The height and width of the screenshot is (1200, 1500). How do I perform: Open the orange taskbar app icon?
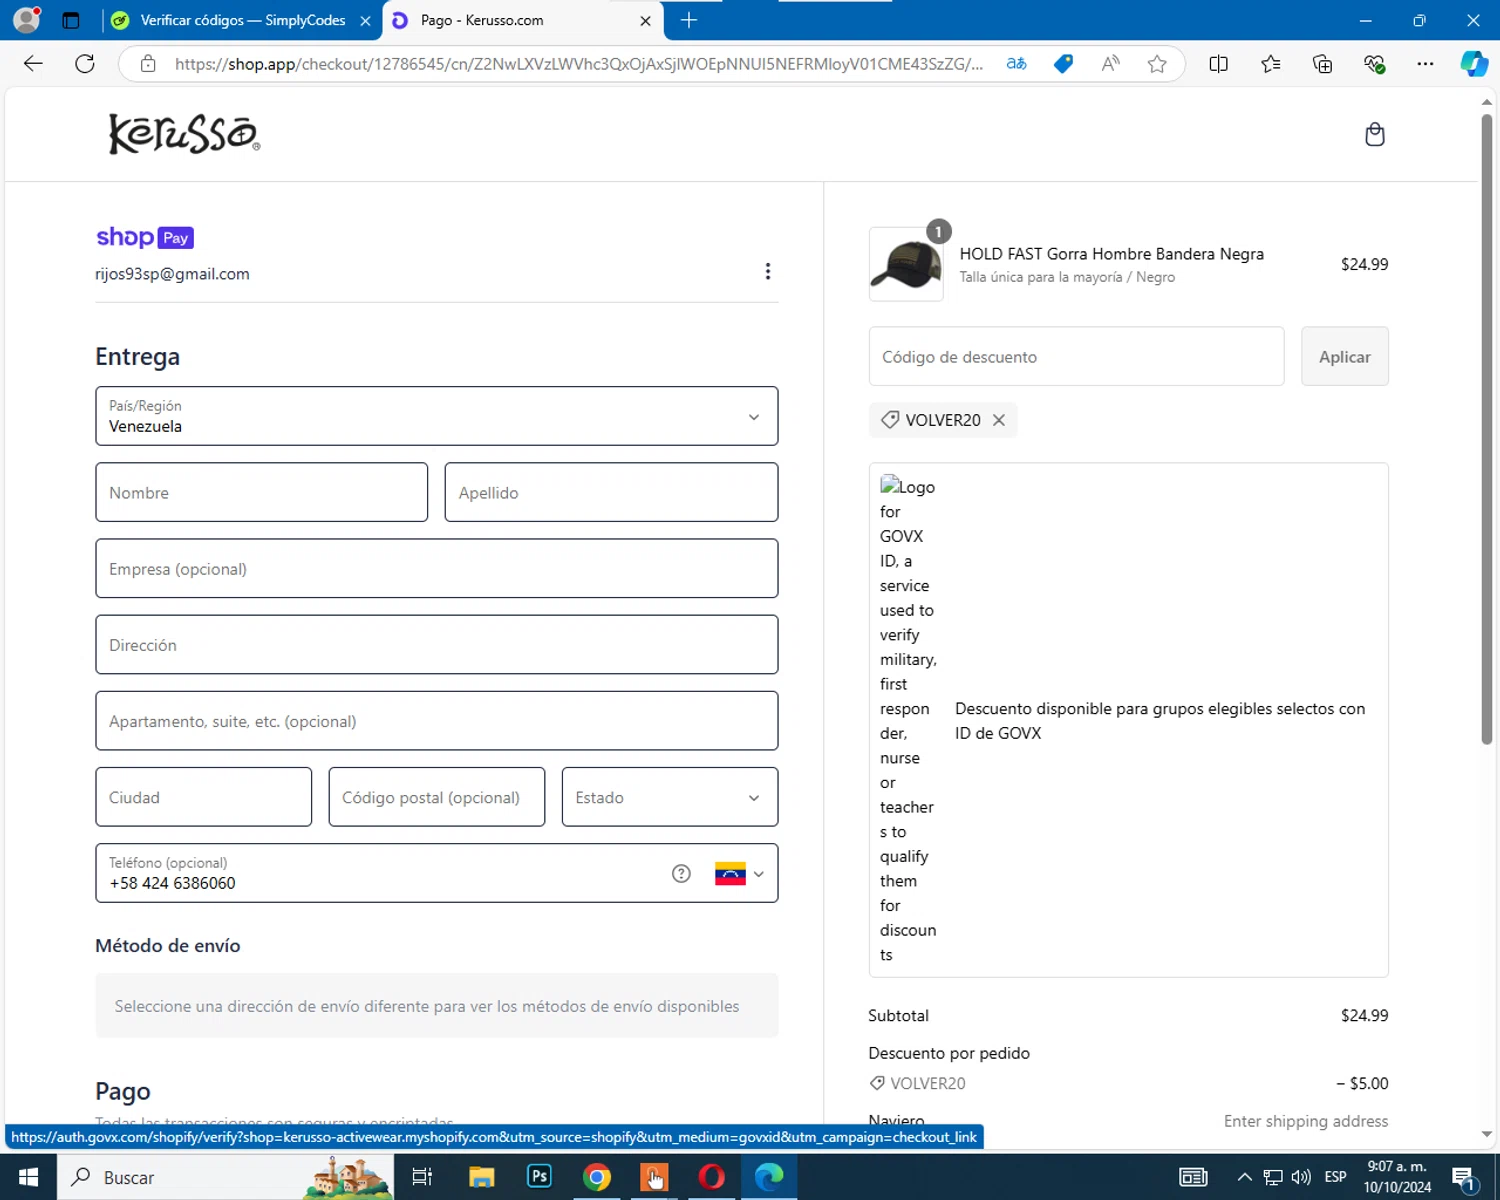pos(654,1177)
